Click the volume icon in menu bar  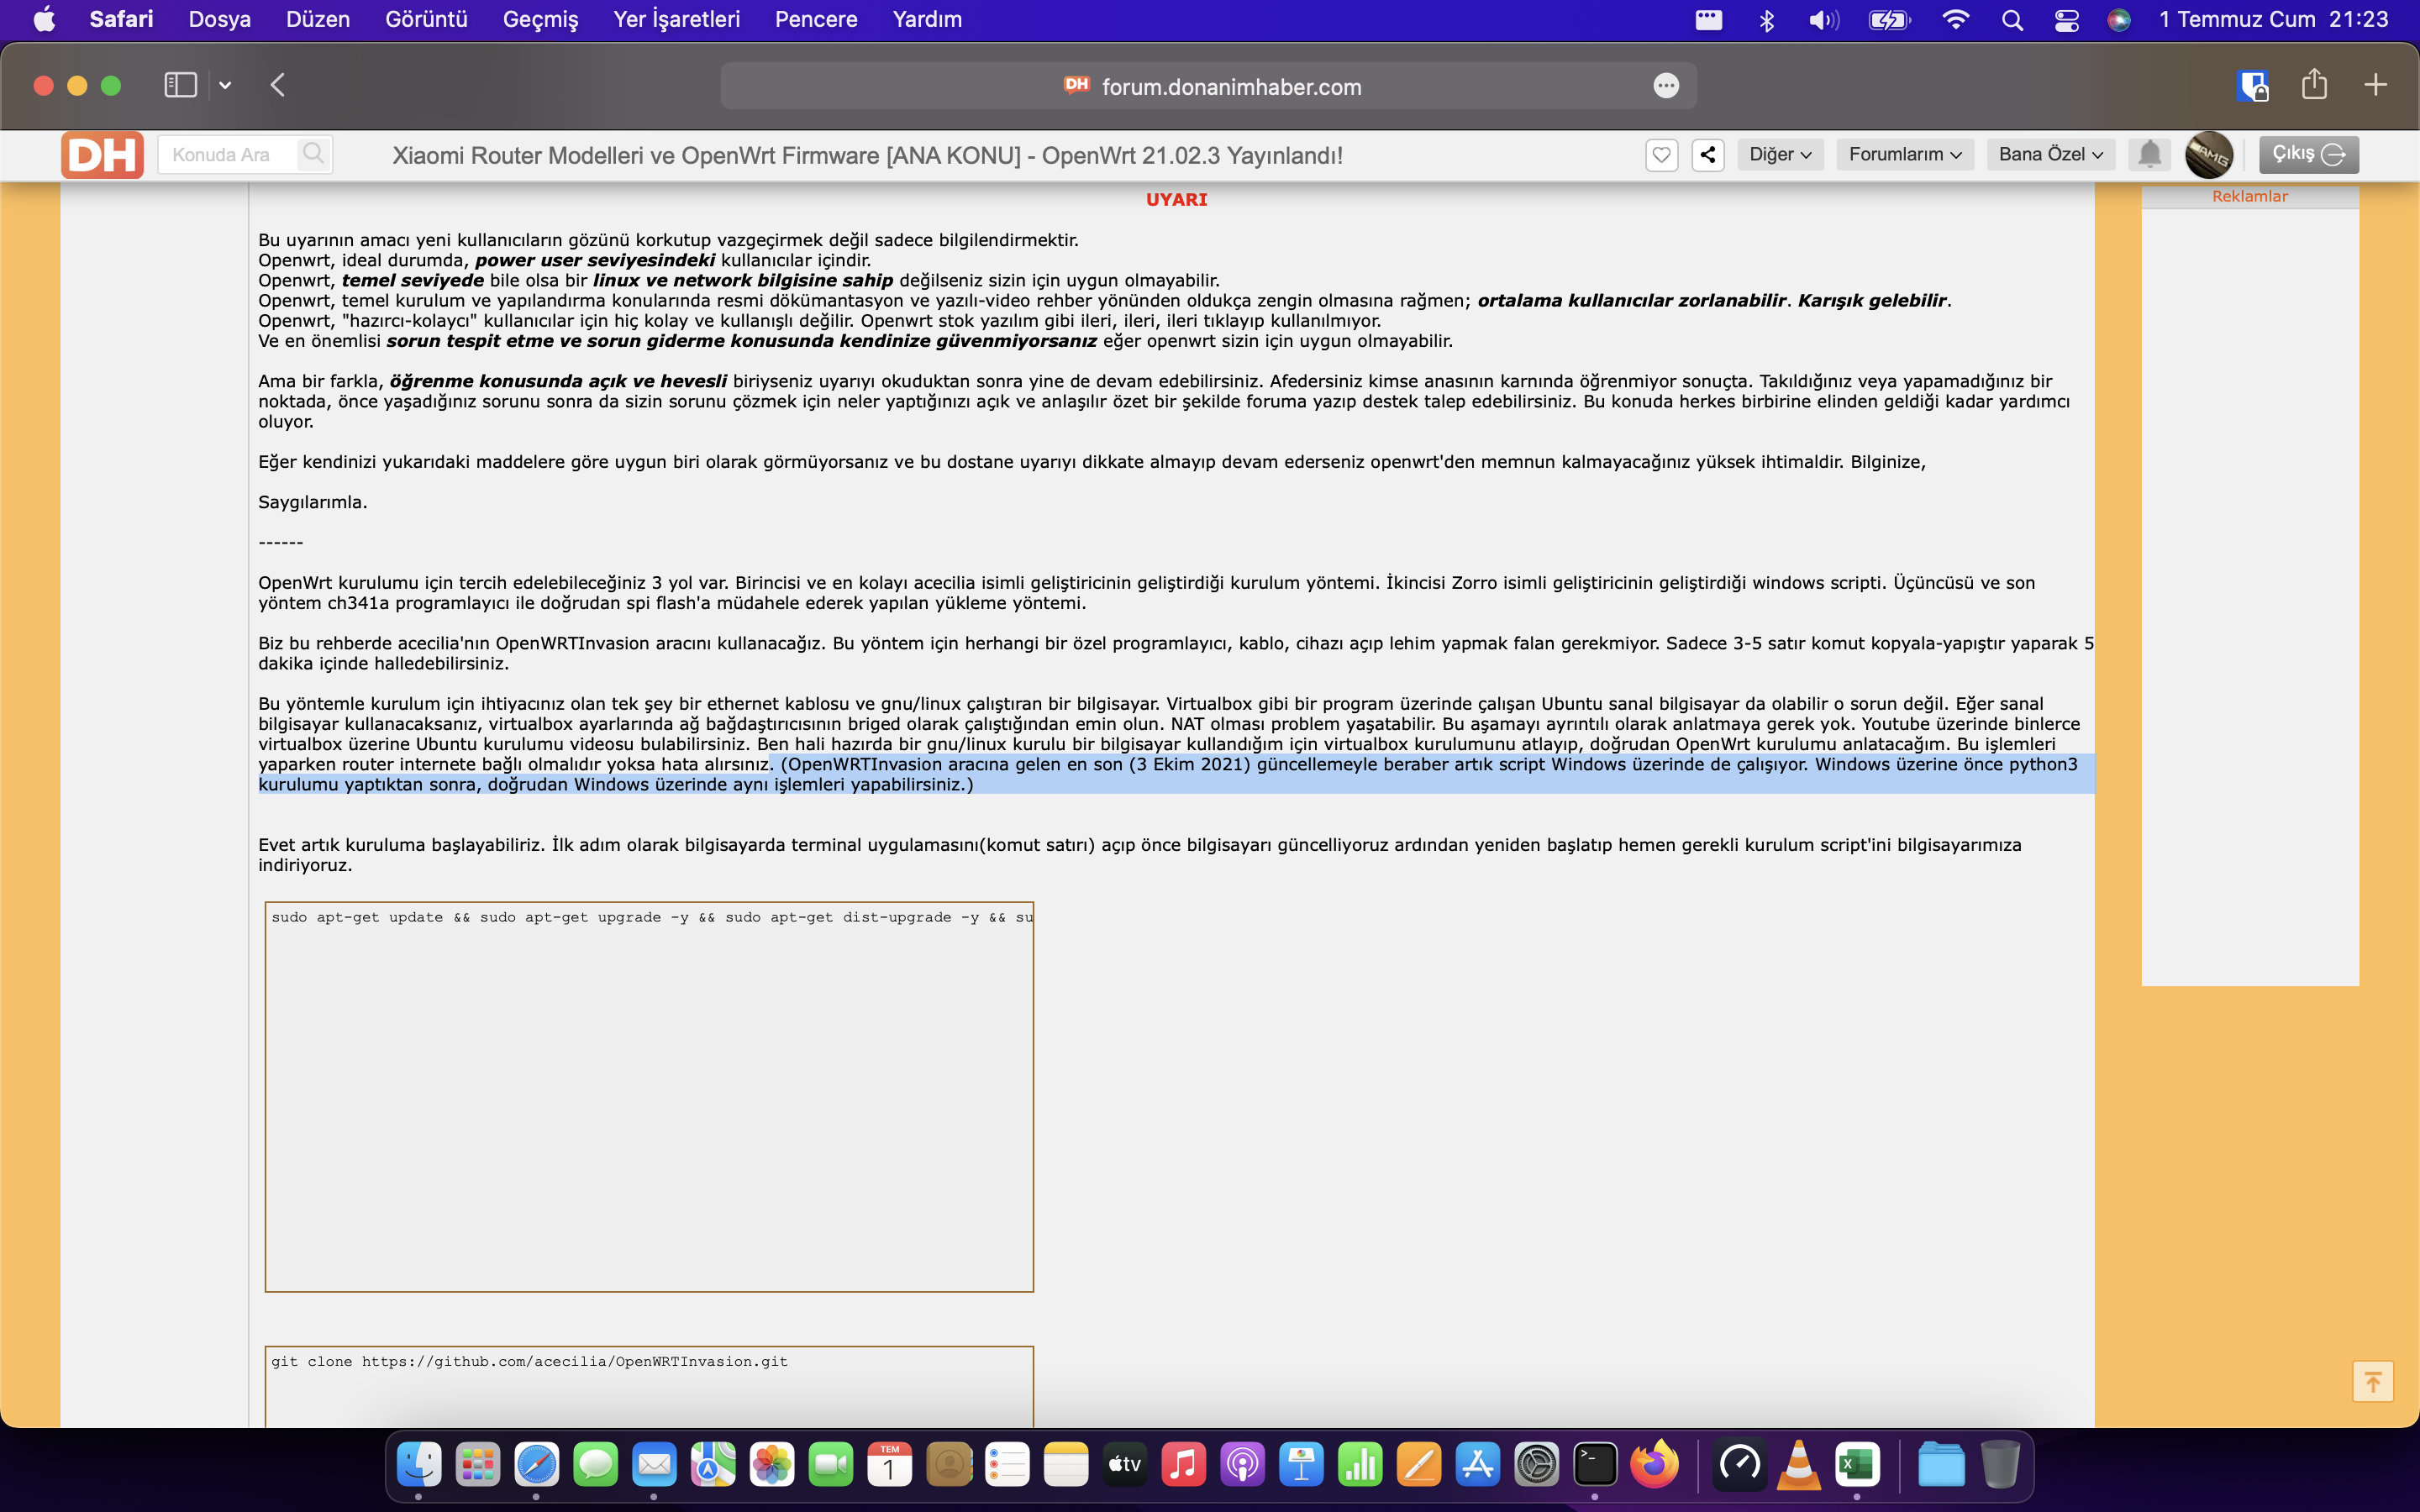click(1823, 20)
